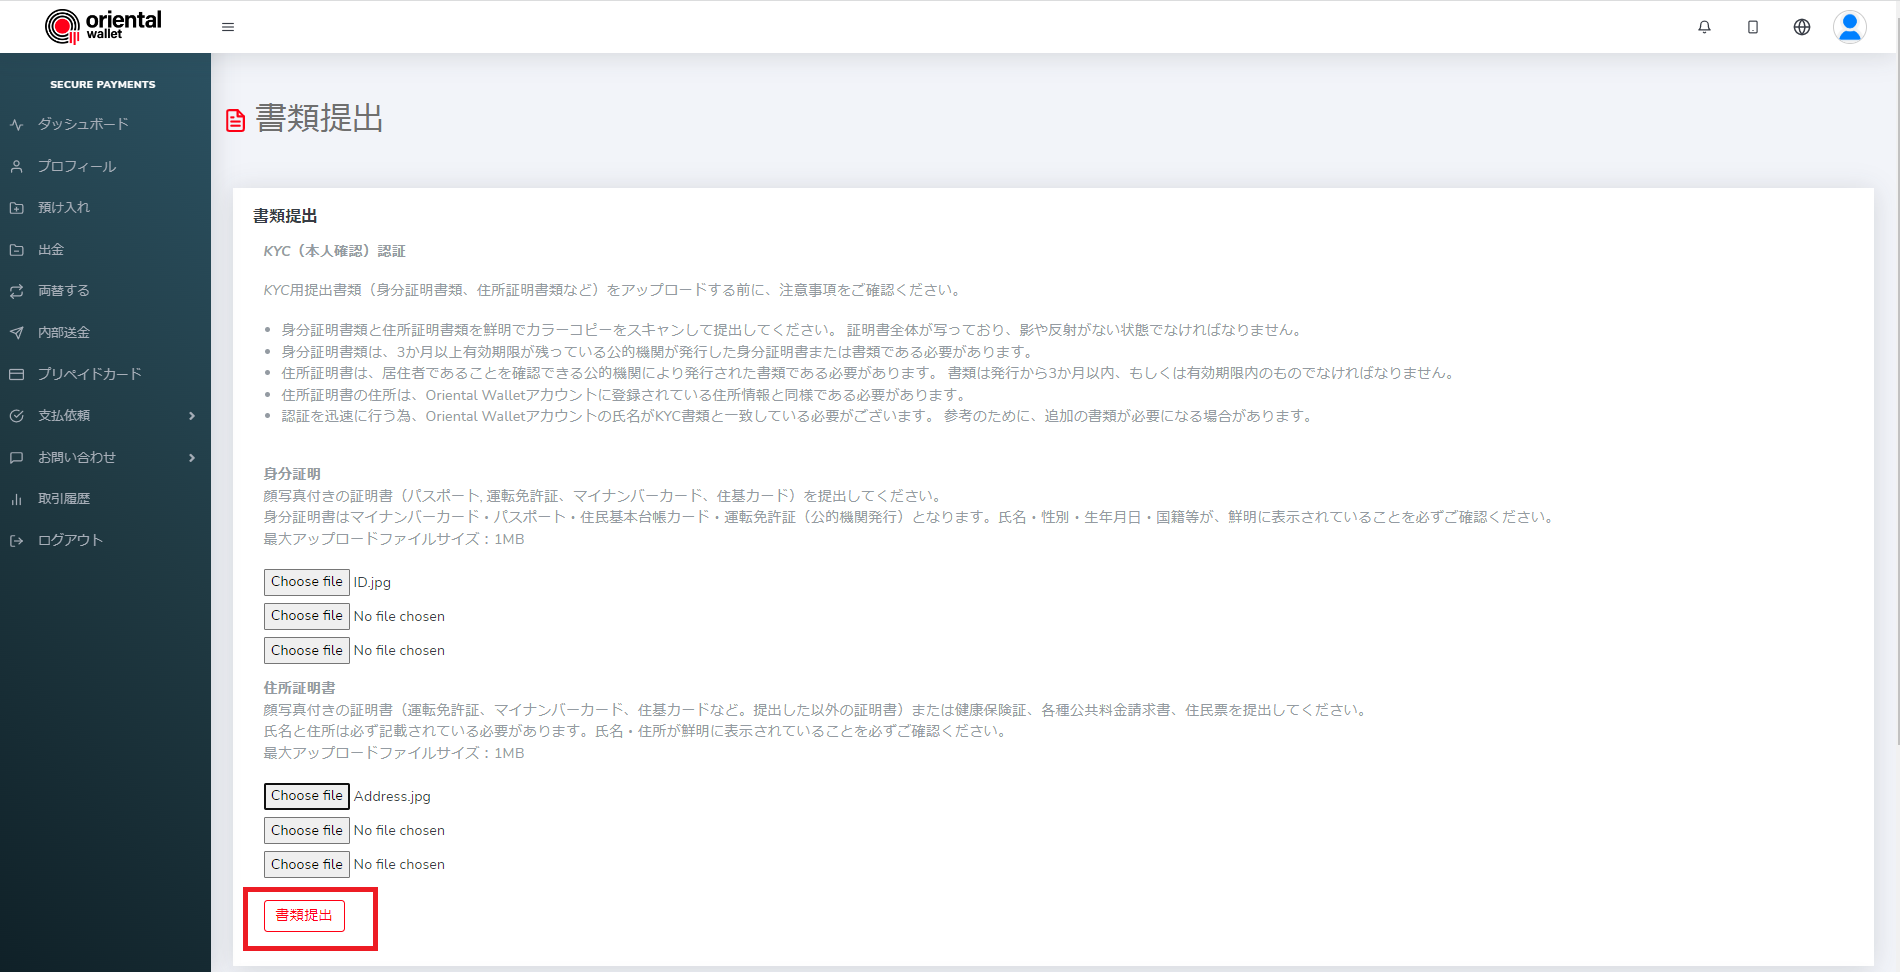Select ログアウト to sign out
Viewport: 1900px width, 972px height.
[x=70, y=540]
